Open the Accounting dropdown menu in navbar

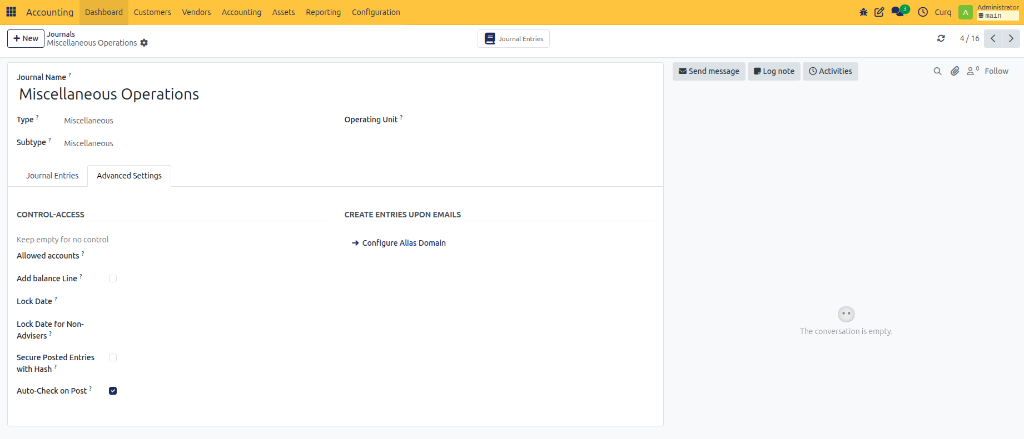pyautogui.click(x=242, y=12)
